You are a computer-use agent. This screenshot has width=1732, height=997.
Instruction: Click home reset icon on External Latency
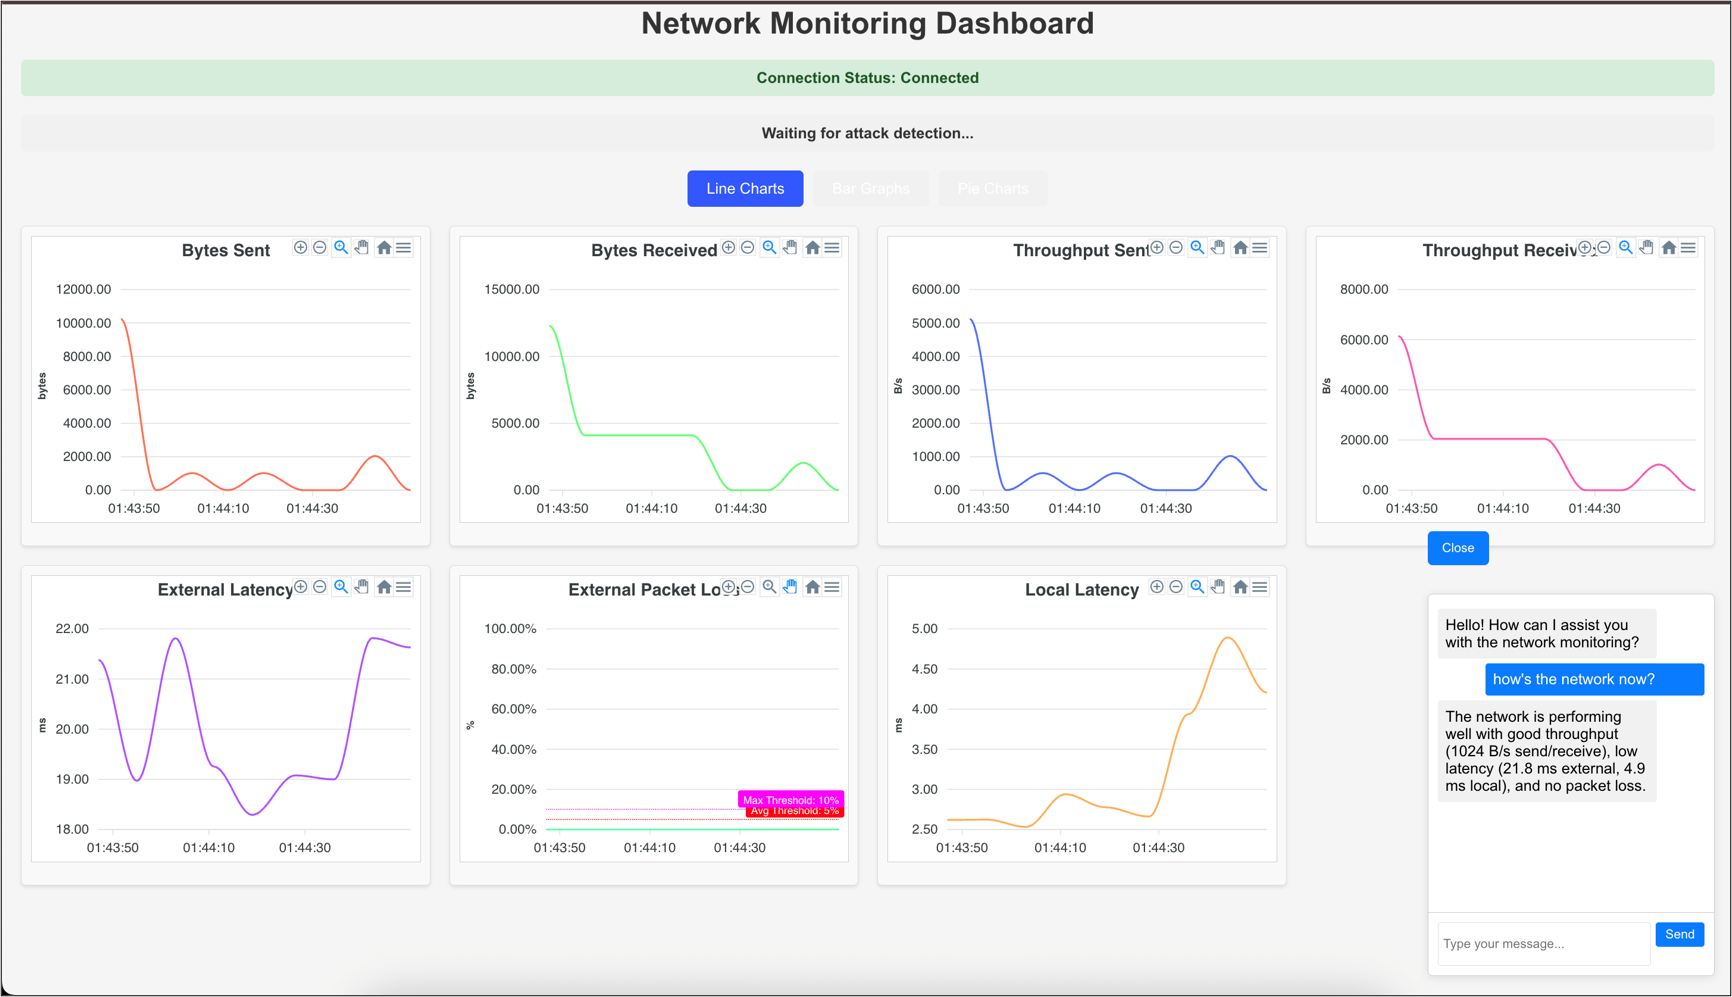click(x=384, y=587)
